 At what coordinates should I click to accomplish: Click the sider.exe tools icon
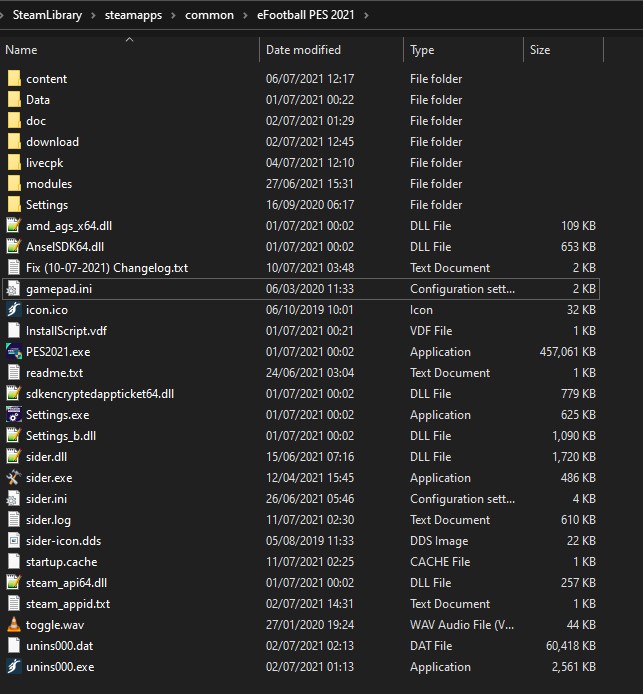[14, 478]
